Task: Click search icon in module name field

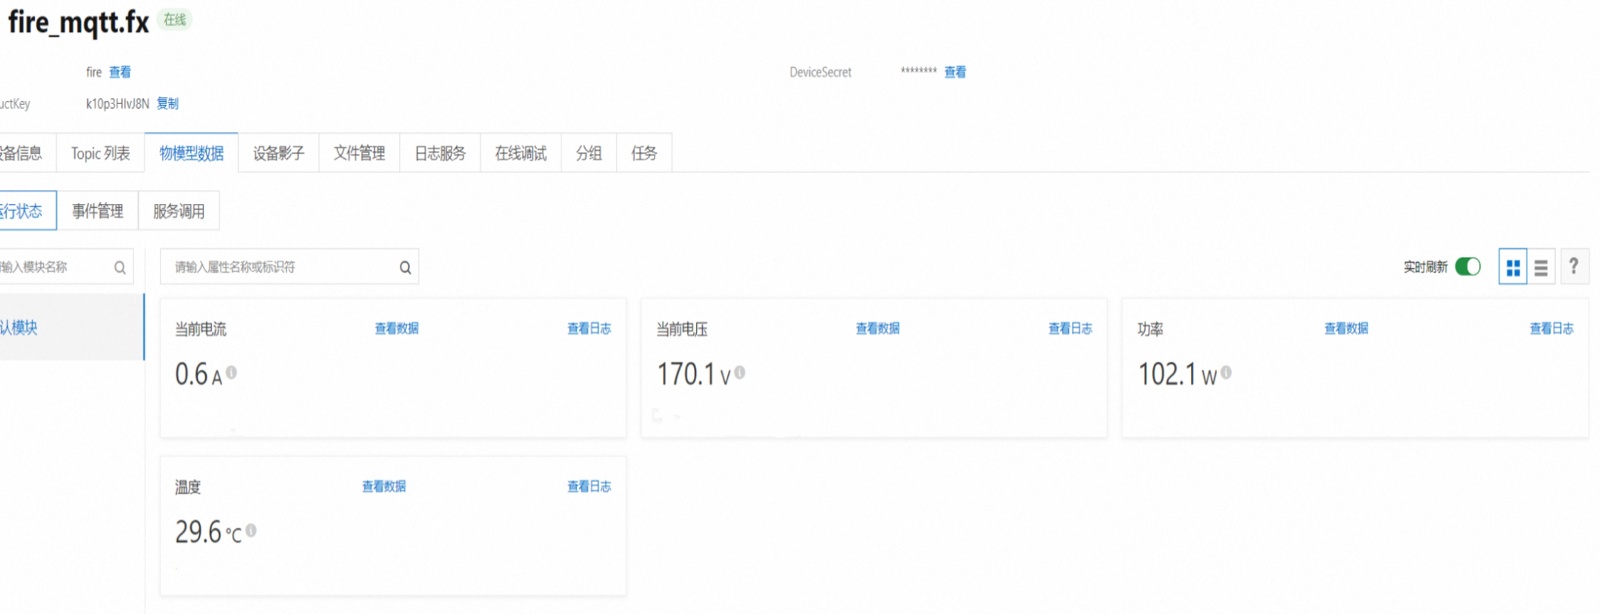Action: (120, 267)
